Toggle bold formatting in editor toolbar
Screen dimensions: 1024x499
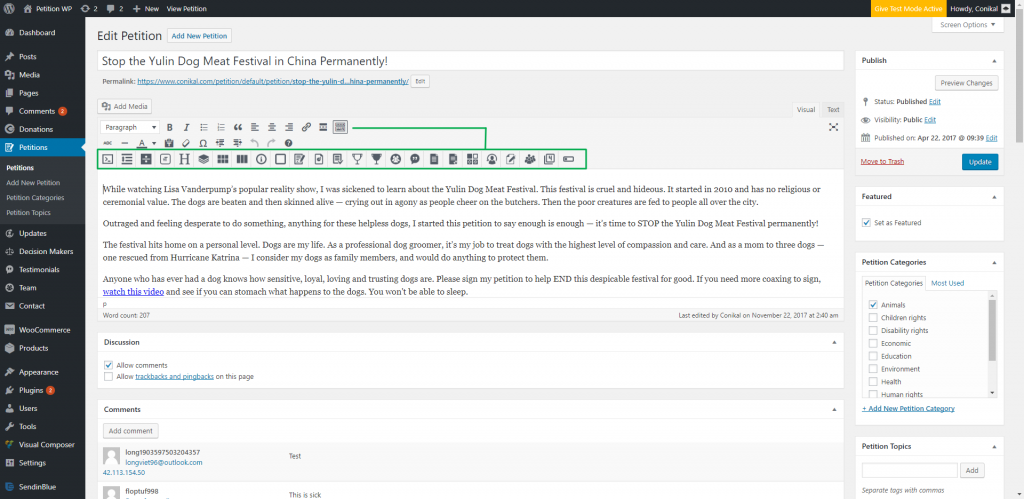(170, 127)
